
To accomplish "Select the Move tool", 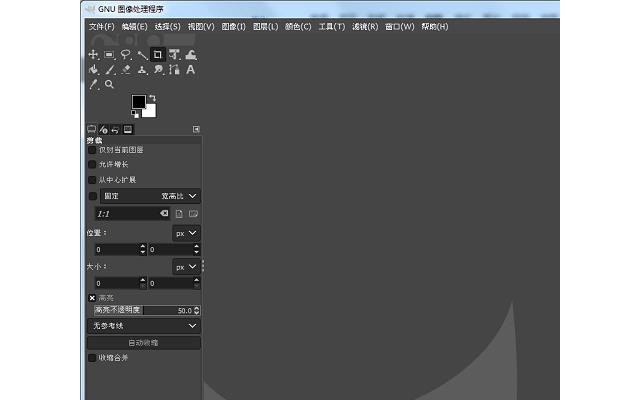I will (x=93, y=55).
